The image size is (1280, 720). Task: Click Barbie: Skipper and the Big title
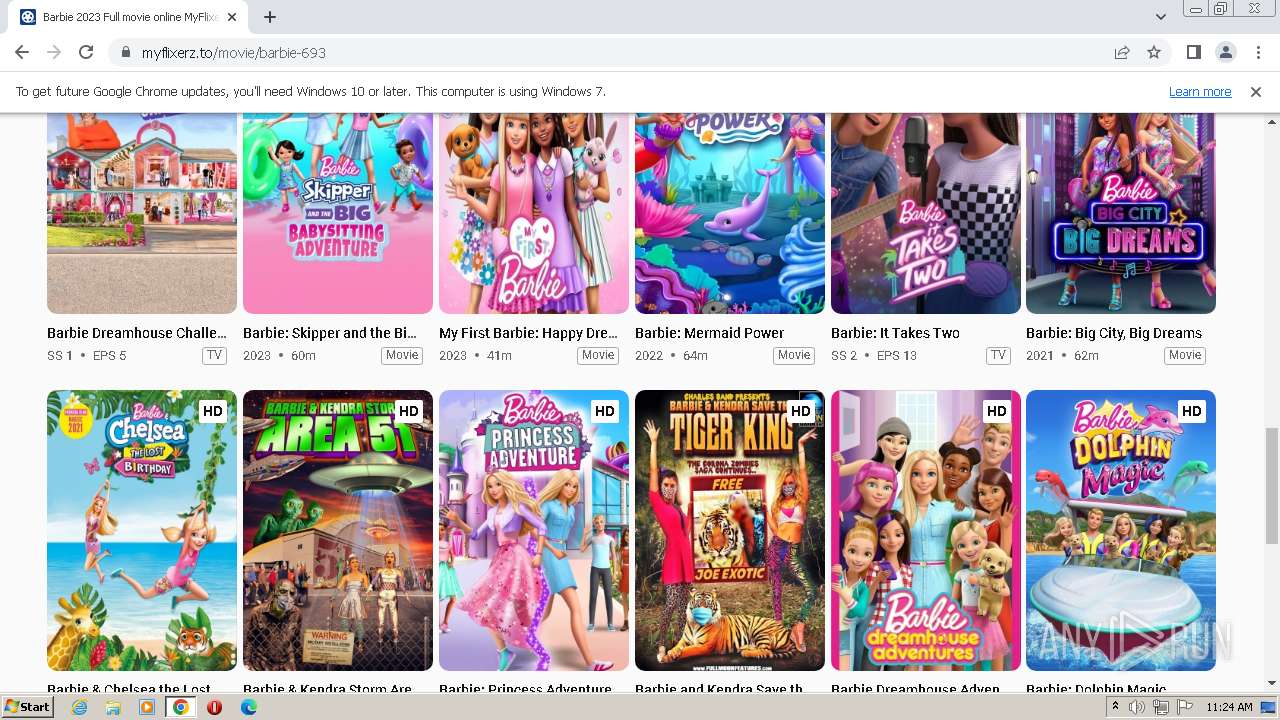point(330,333)
